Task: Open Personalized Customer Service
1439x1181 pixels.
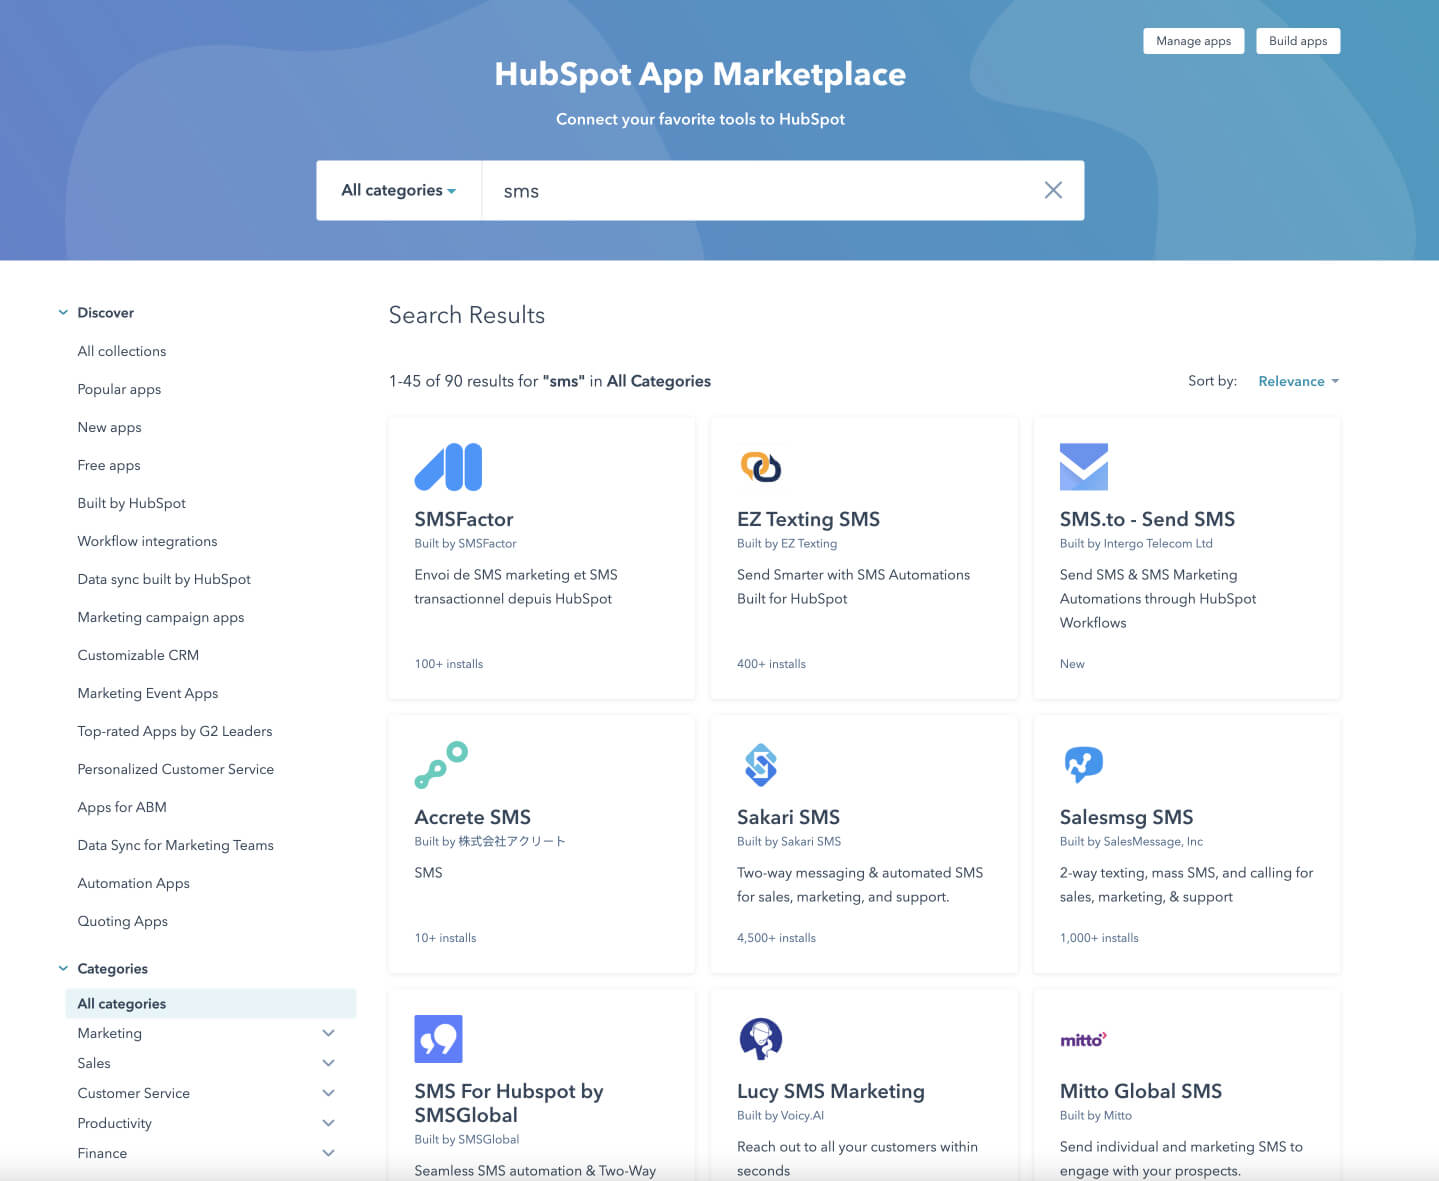Action: tap(176, 769)
